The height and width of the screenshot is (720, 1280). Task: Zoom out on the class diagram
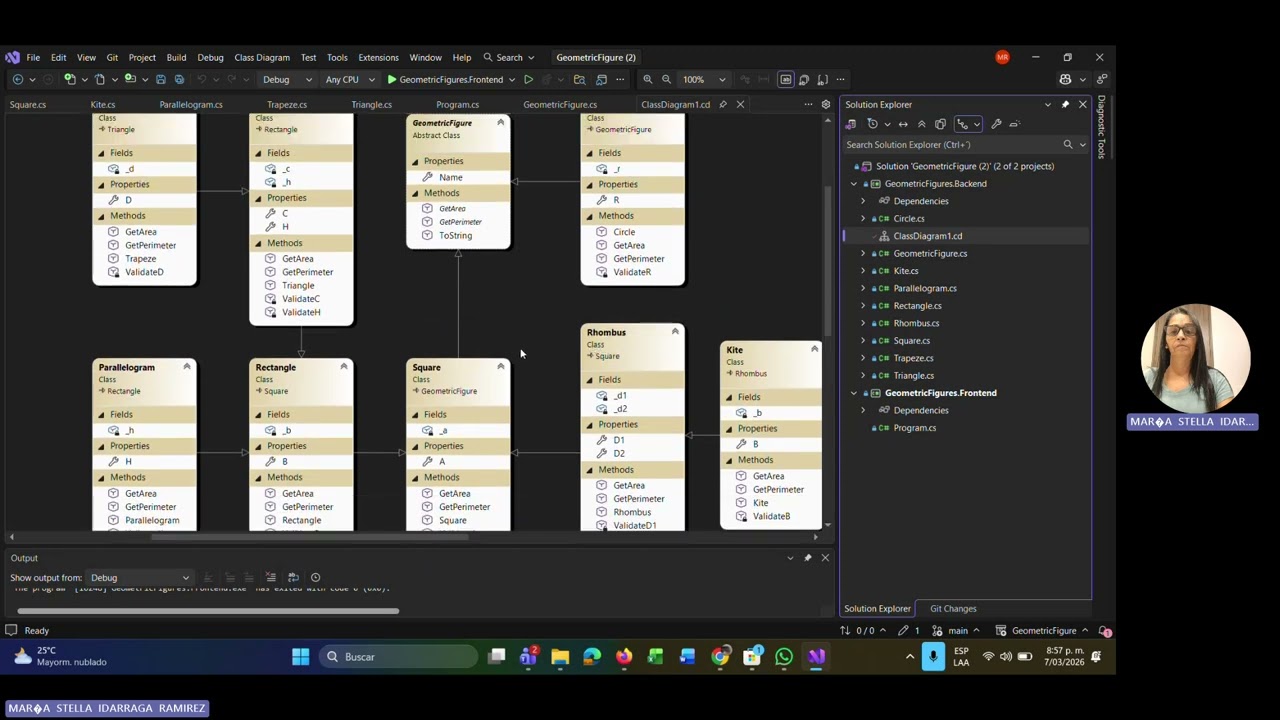pos(666,79)
